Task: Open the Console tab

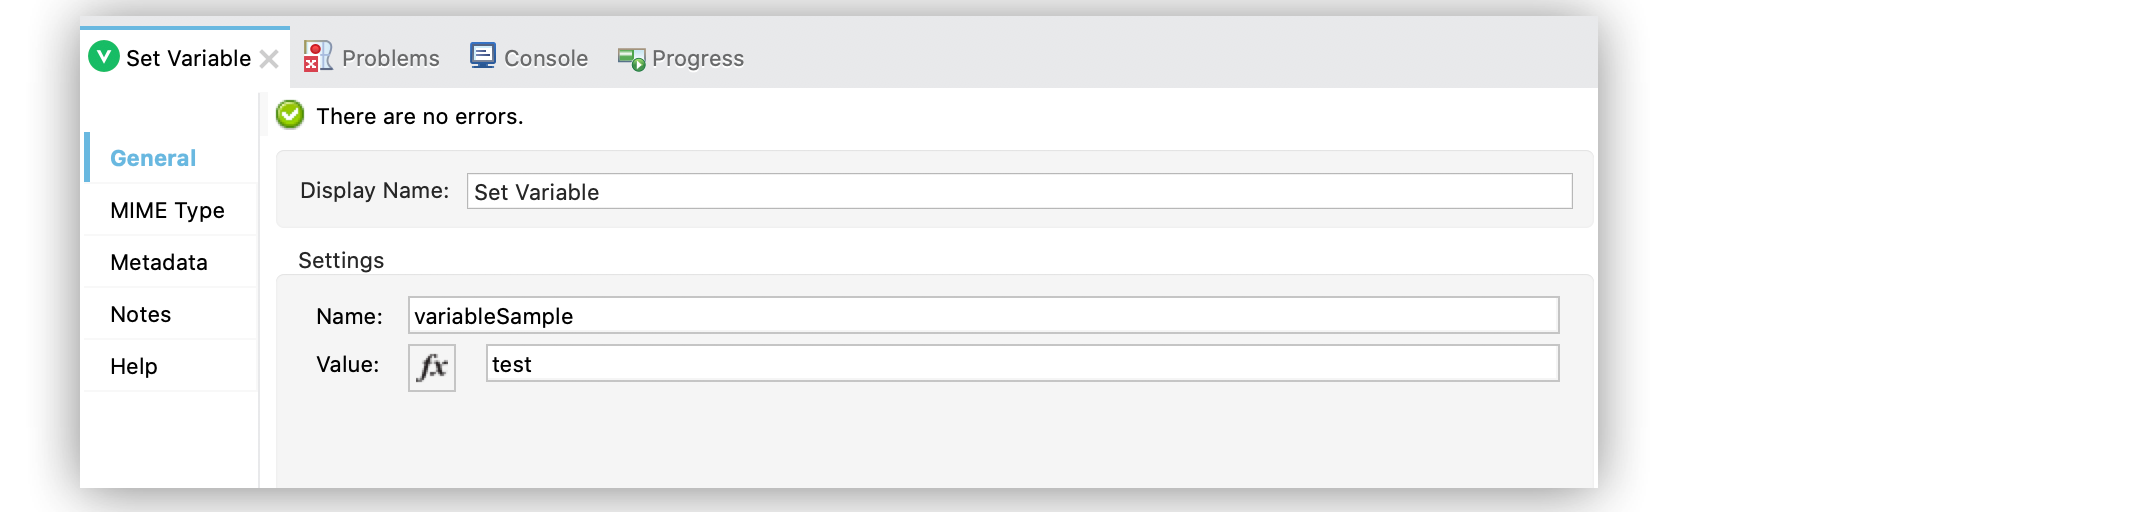Action: tap(545, 58)
